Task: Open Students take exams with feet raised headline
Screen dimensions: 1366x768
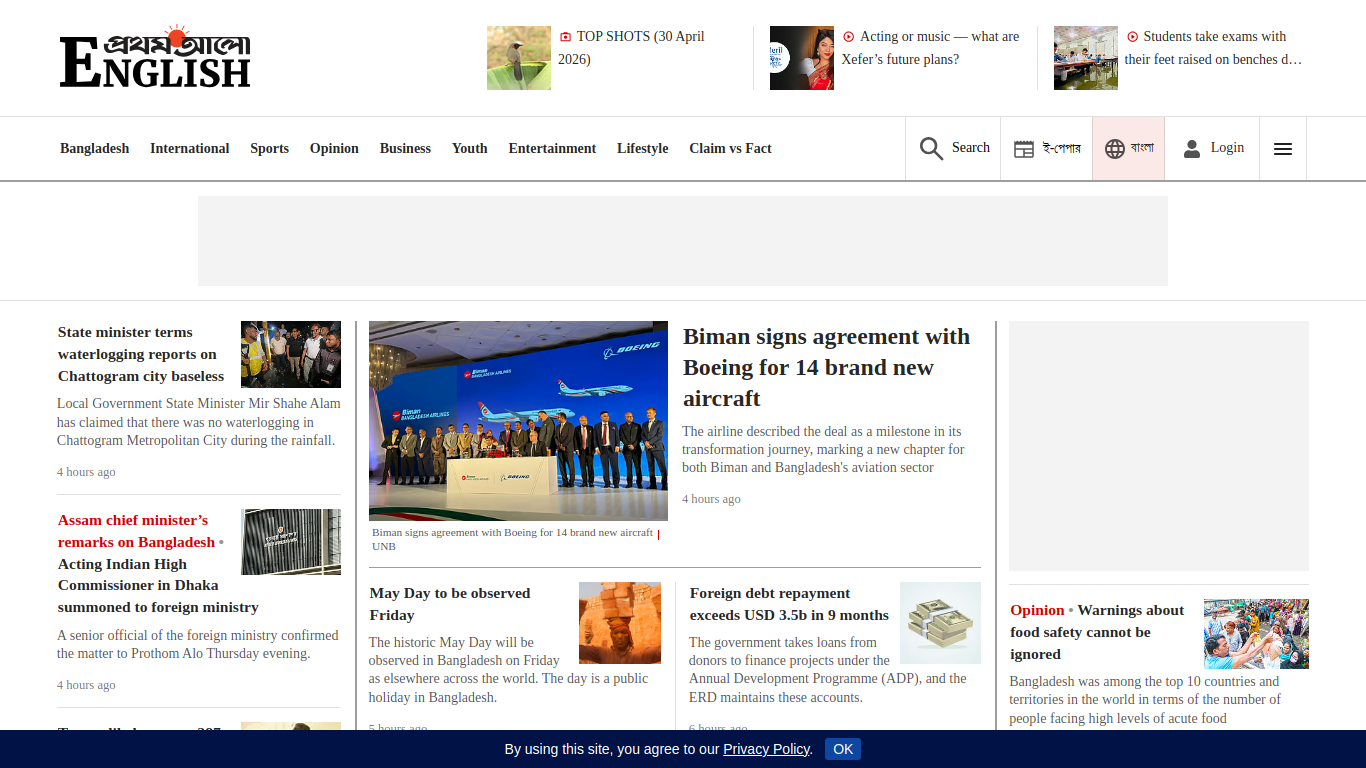Action: pos(1214,48)
